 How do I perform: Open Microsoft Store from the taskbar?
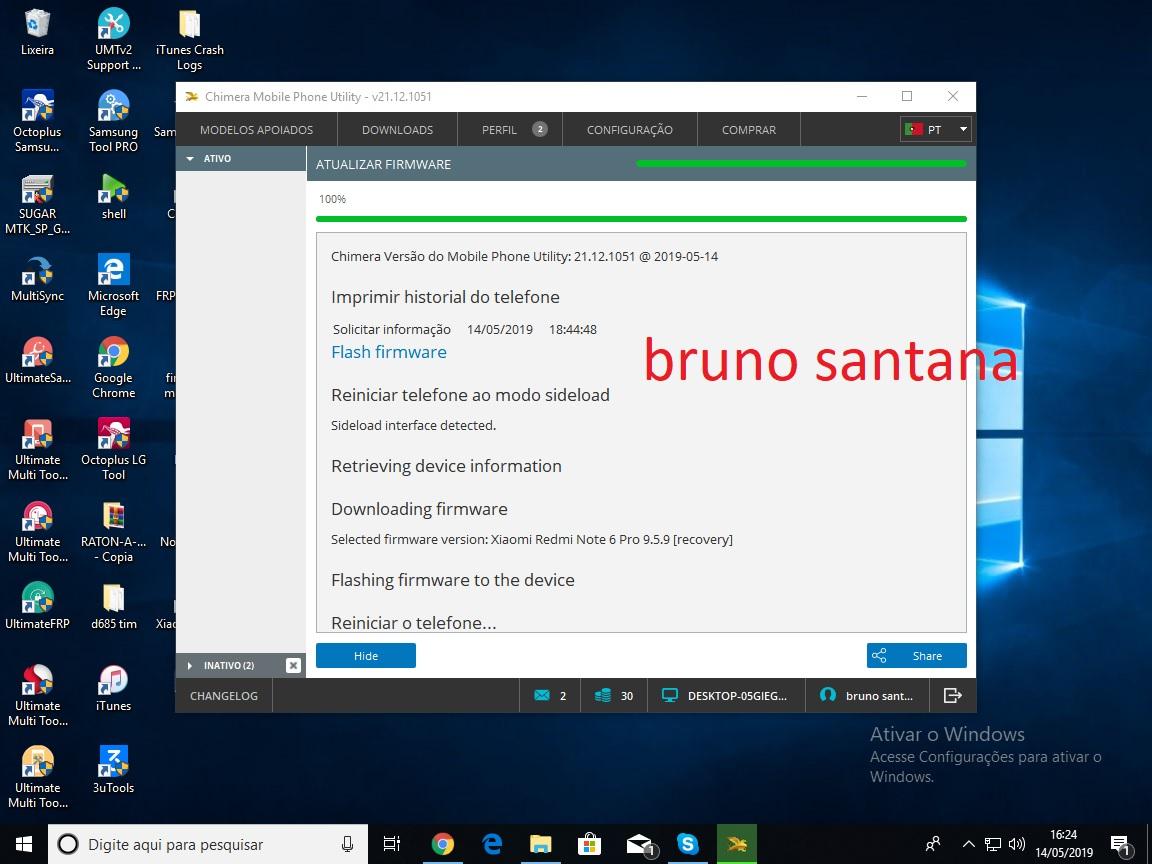point(589,844)
